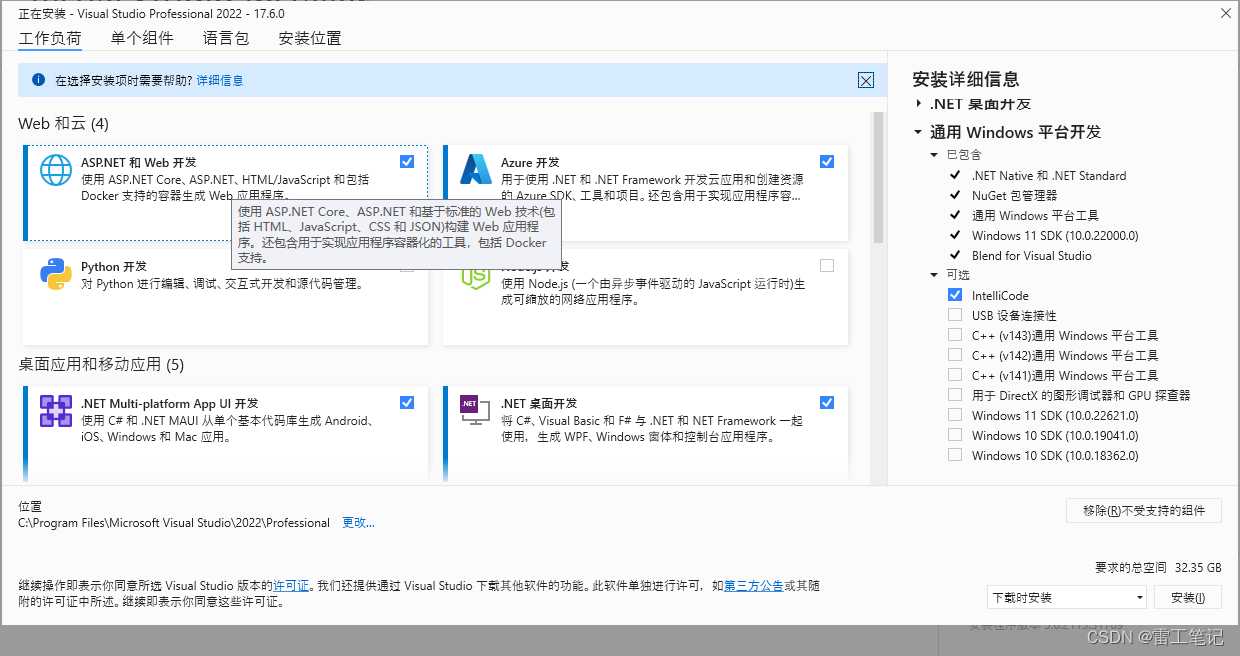Viewport: 1240px width, 656px height.
Task: Uncheck ASP.NET 和 Web 开发 workload
Action: coord(407,161)
